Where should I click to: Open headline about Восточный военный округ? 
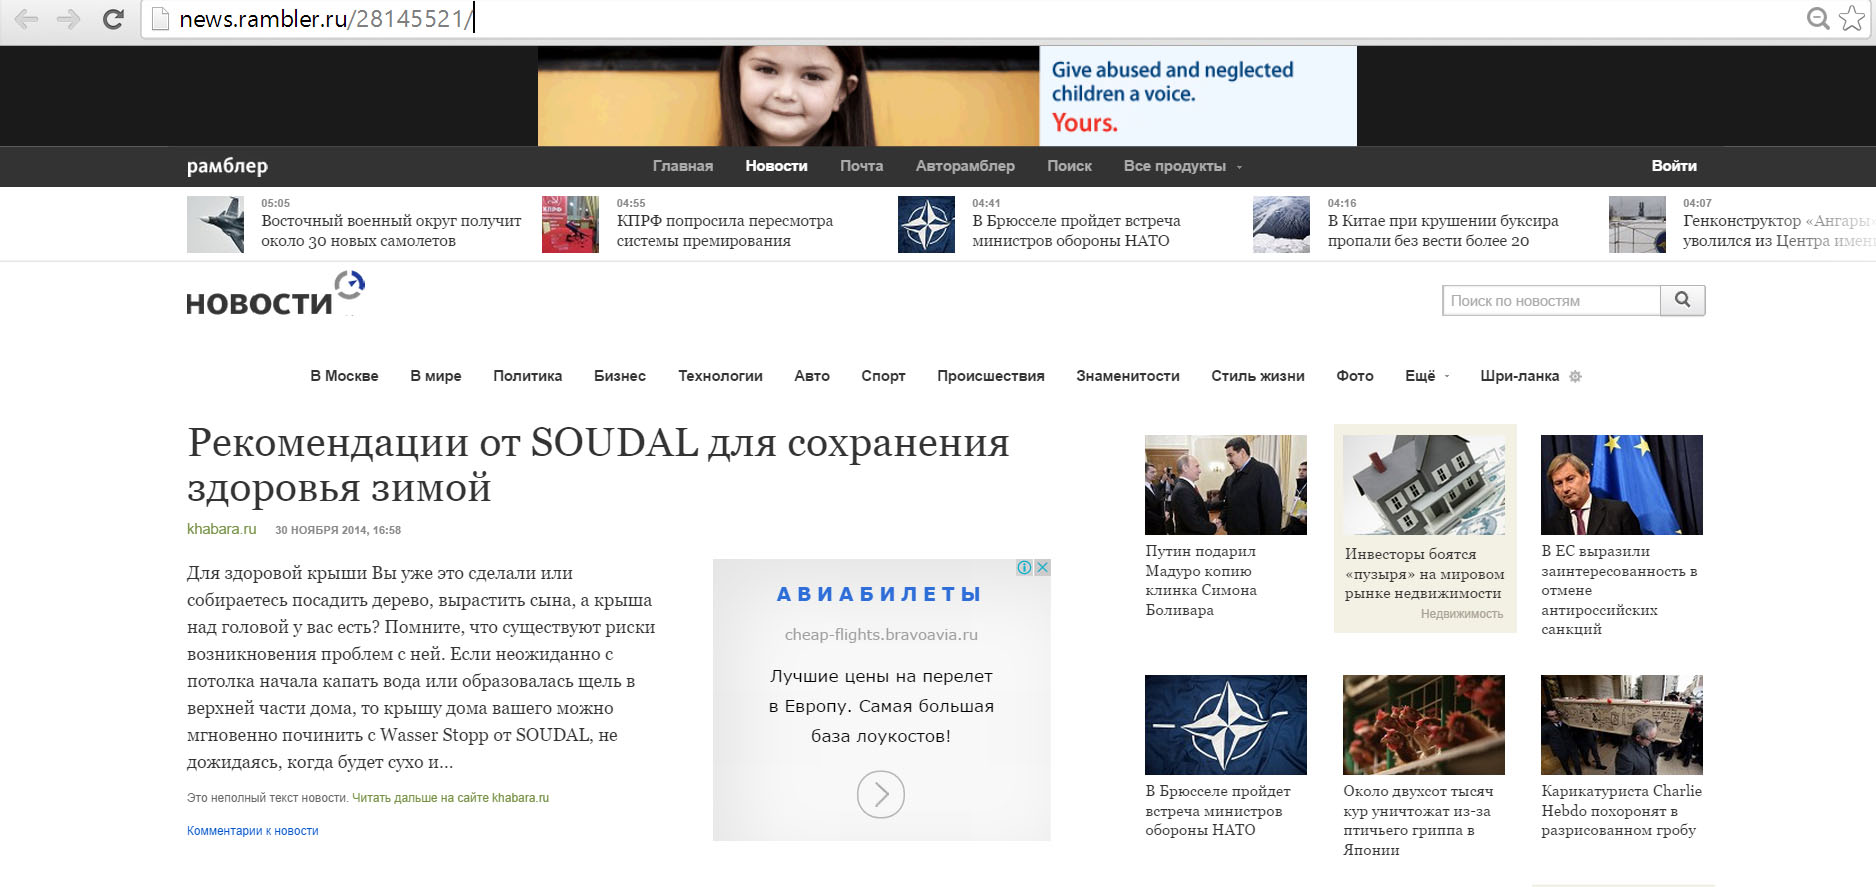point(391,231)
